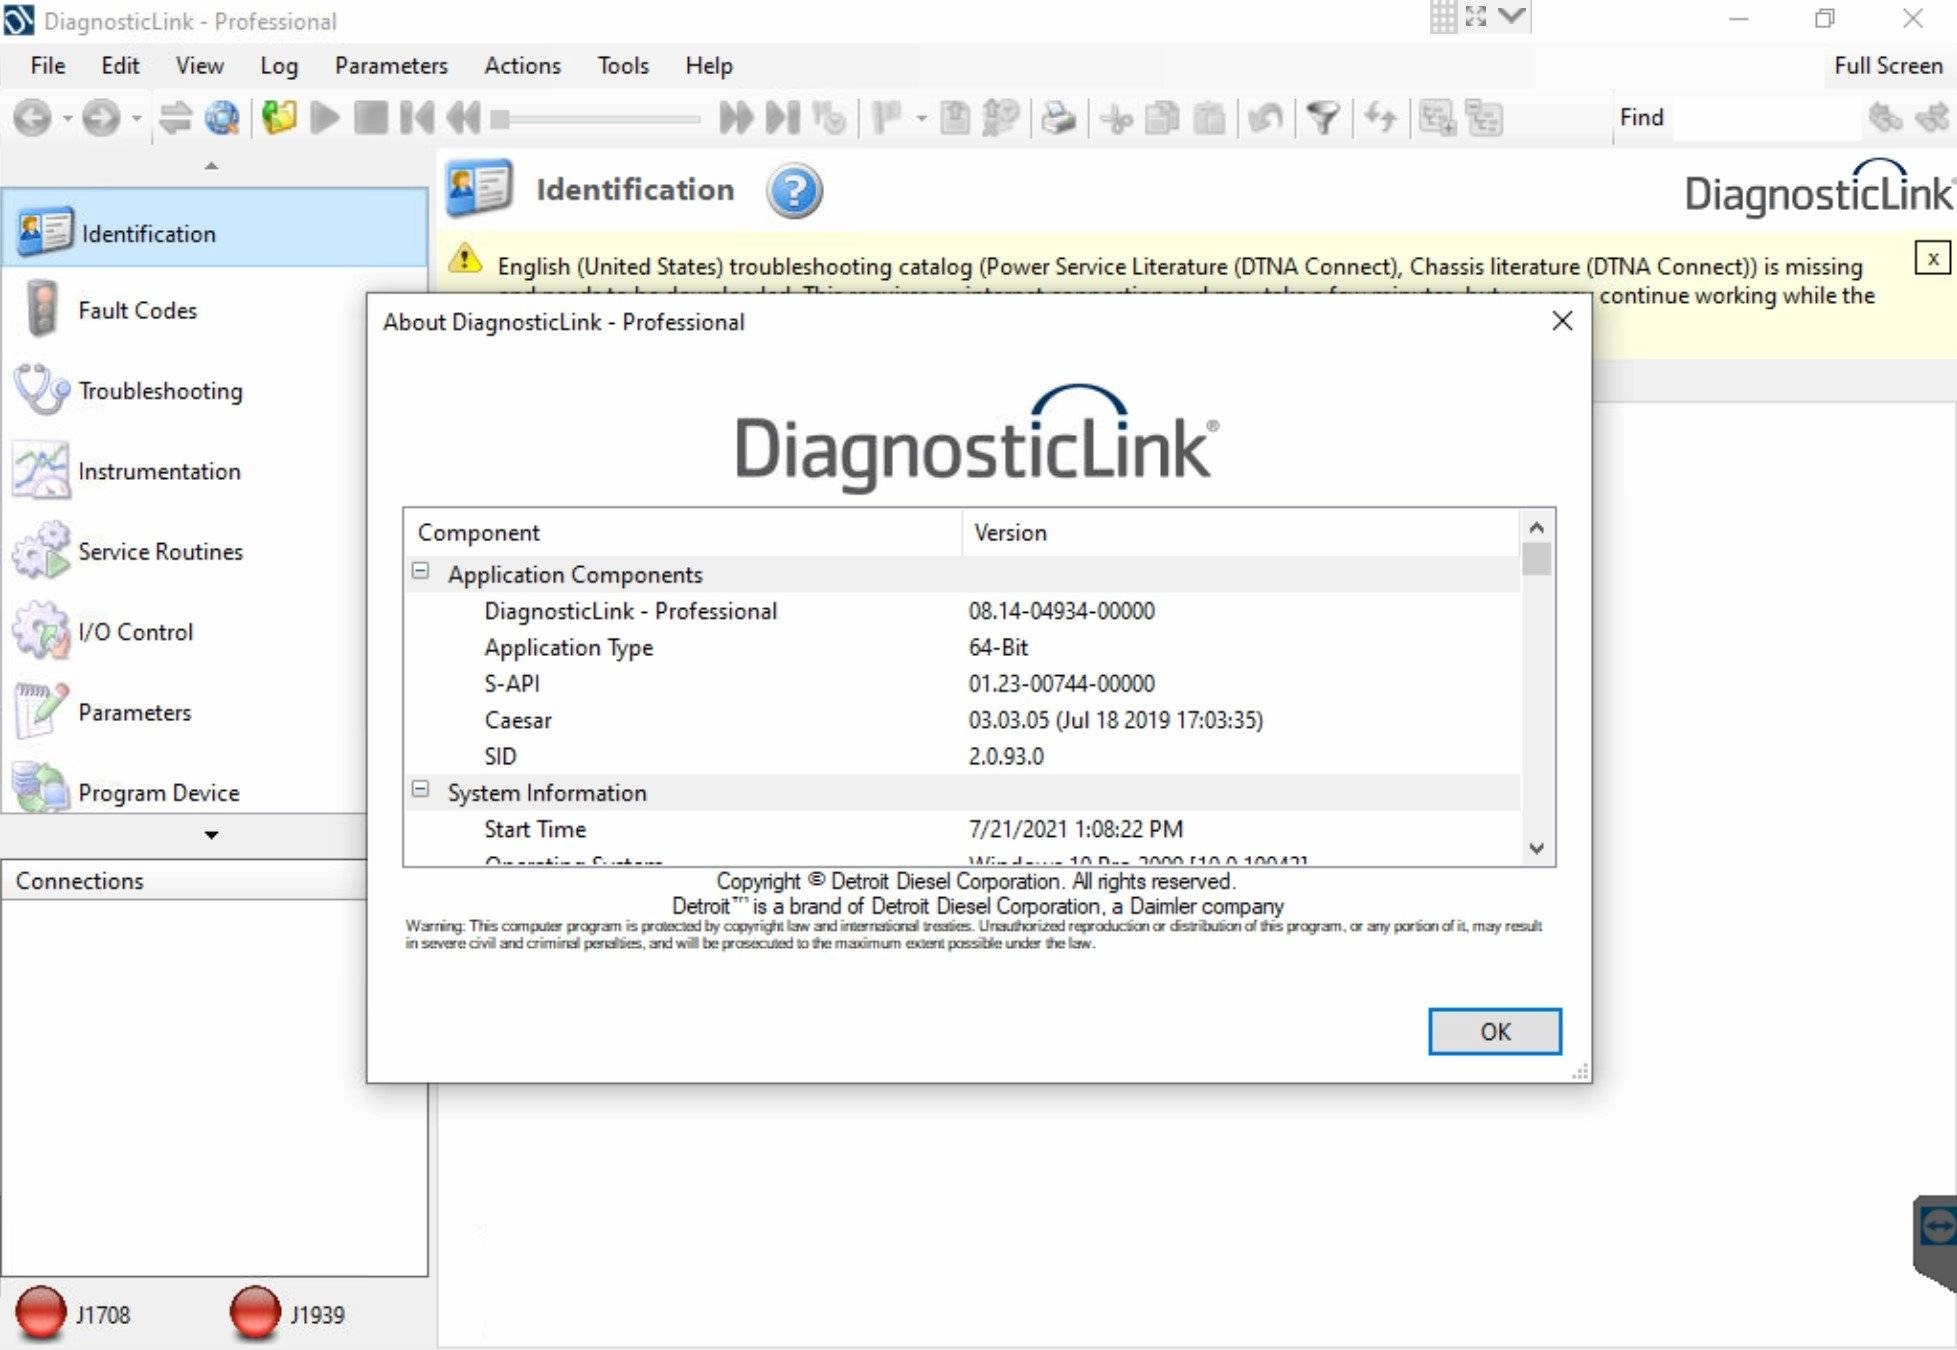The height and width of the screenshot is (1350, 1957).
Task: Open the Log menu
Action: click(279, 65)
